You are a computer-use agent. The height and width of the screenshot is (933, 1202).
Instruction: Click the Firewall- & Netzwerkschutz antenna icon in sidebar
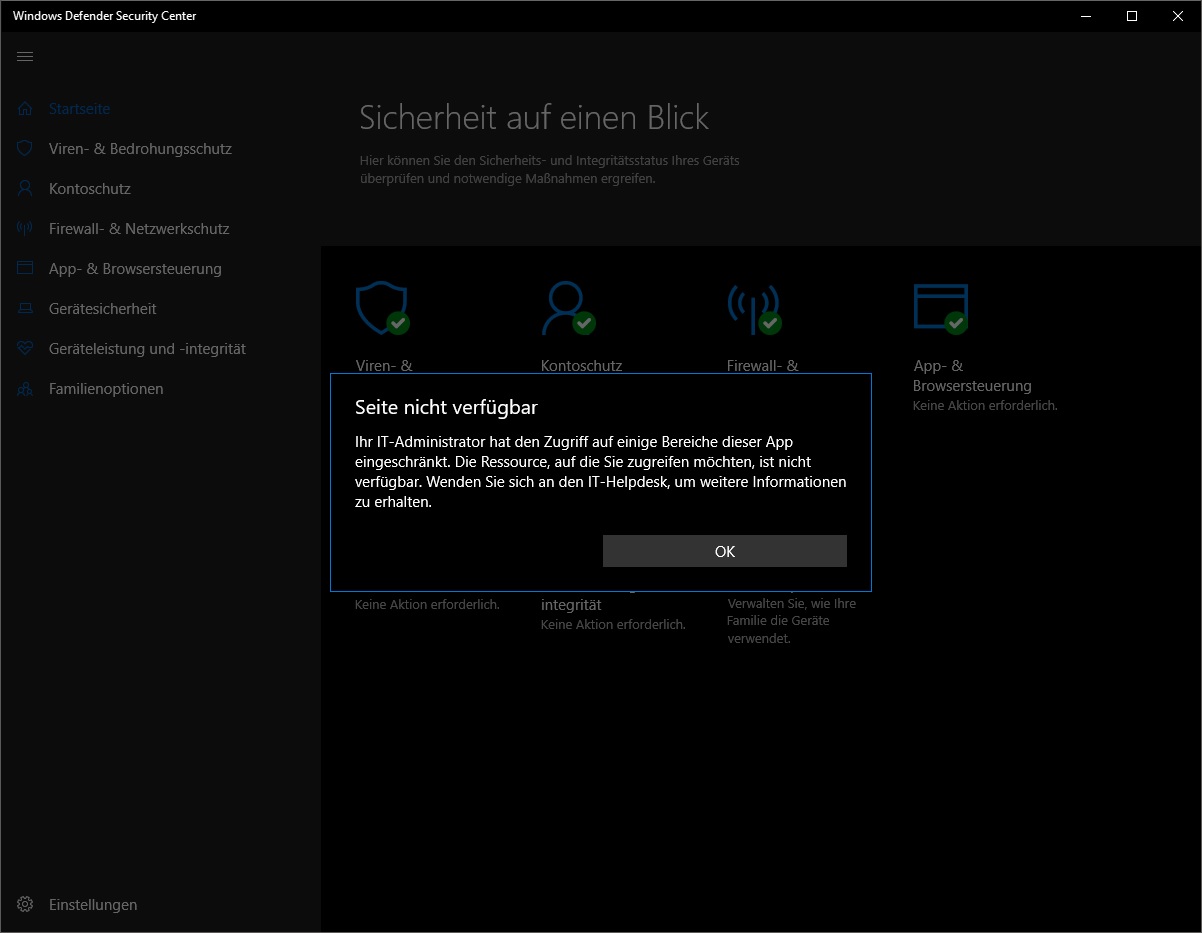[25, 229]
